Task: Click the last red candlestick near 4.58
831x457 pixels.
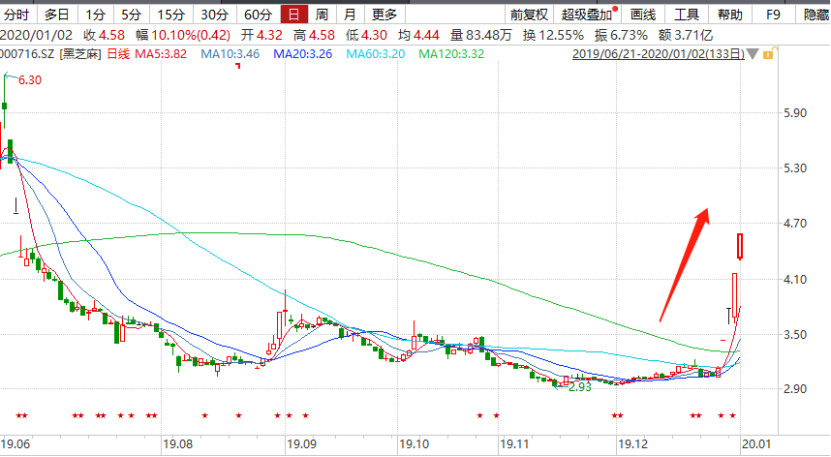Action: pyautogui.click(x=740, y=247)
